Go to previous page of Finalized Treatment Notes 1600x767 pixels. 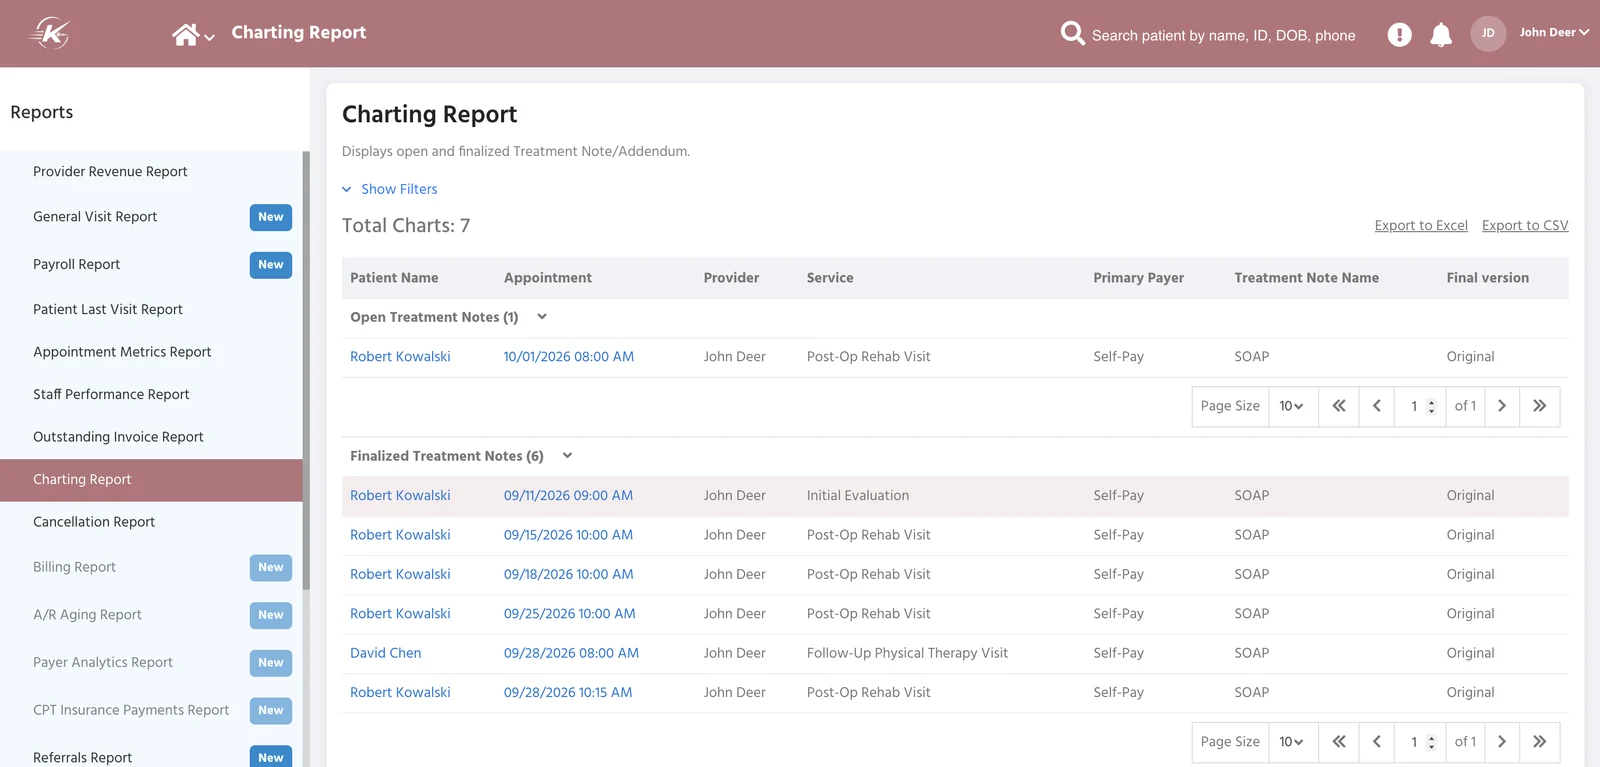point(1377,742)
